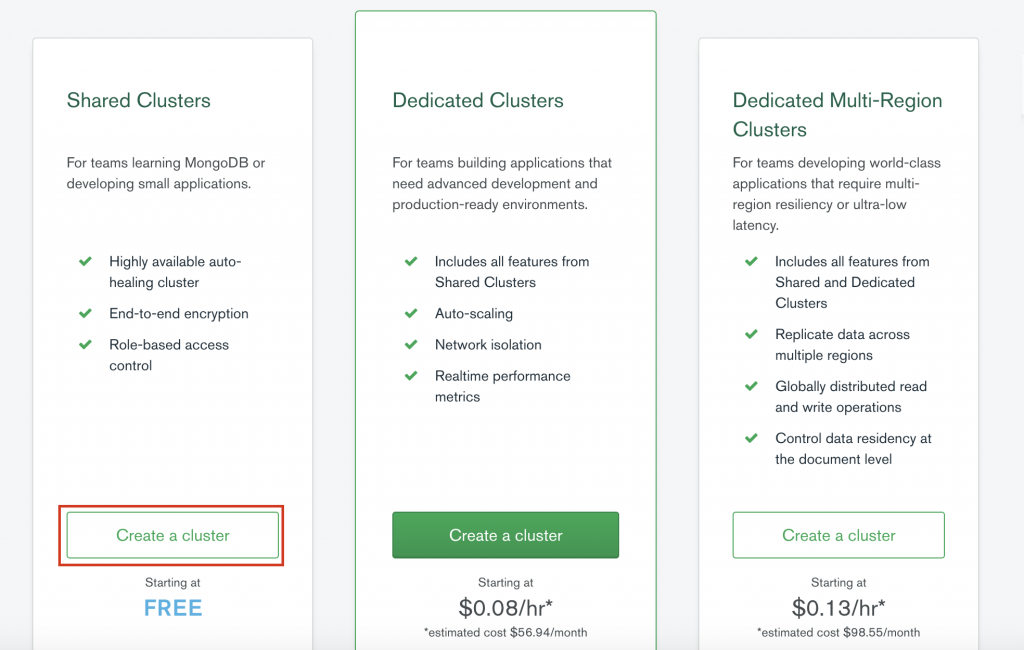Image resolution: width=1024 pixels, height=650 pixels.
Task: Select the 'Dedicated Multi-Region Clusters' heading
Action: tap(837, 114)
